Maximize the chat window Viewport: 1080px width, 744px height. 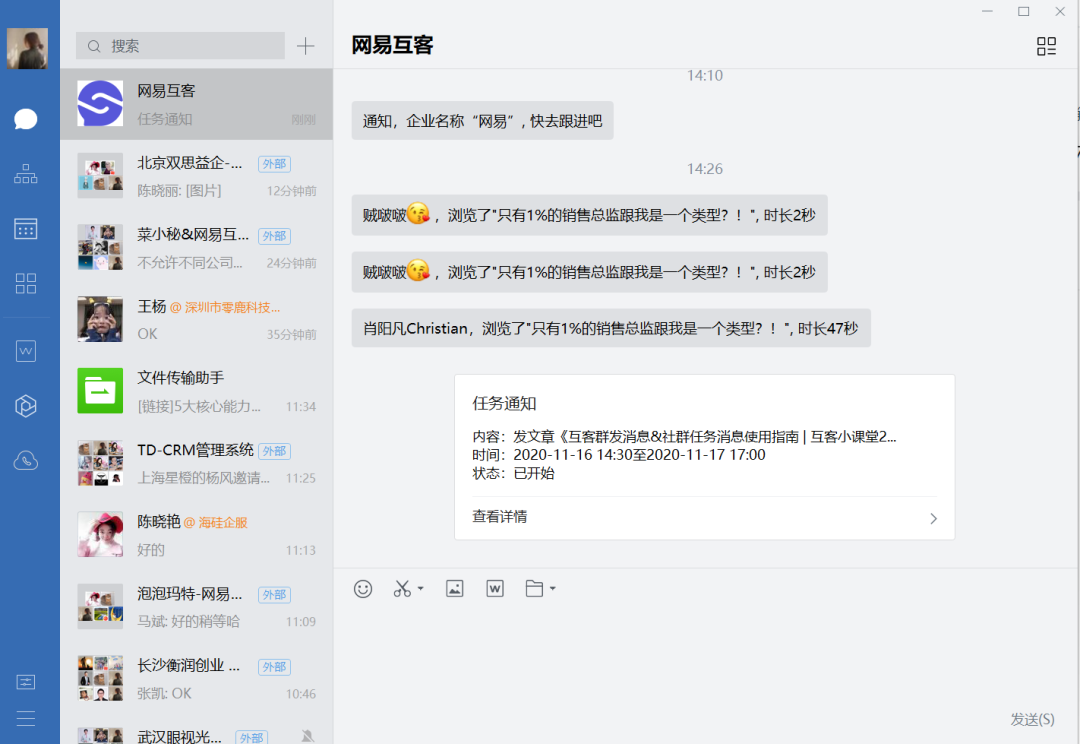pos(1024,12)
